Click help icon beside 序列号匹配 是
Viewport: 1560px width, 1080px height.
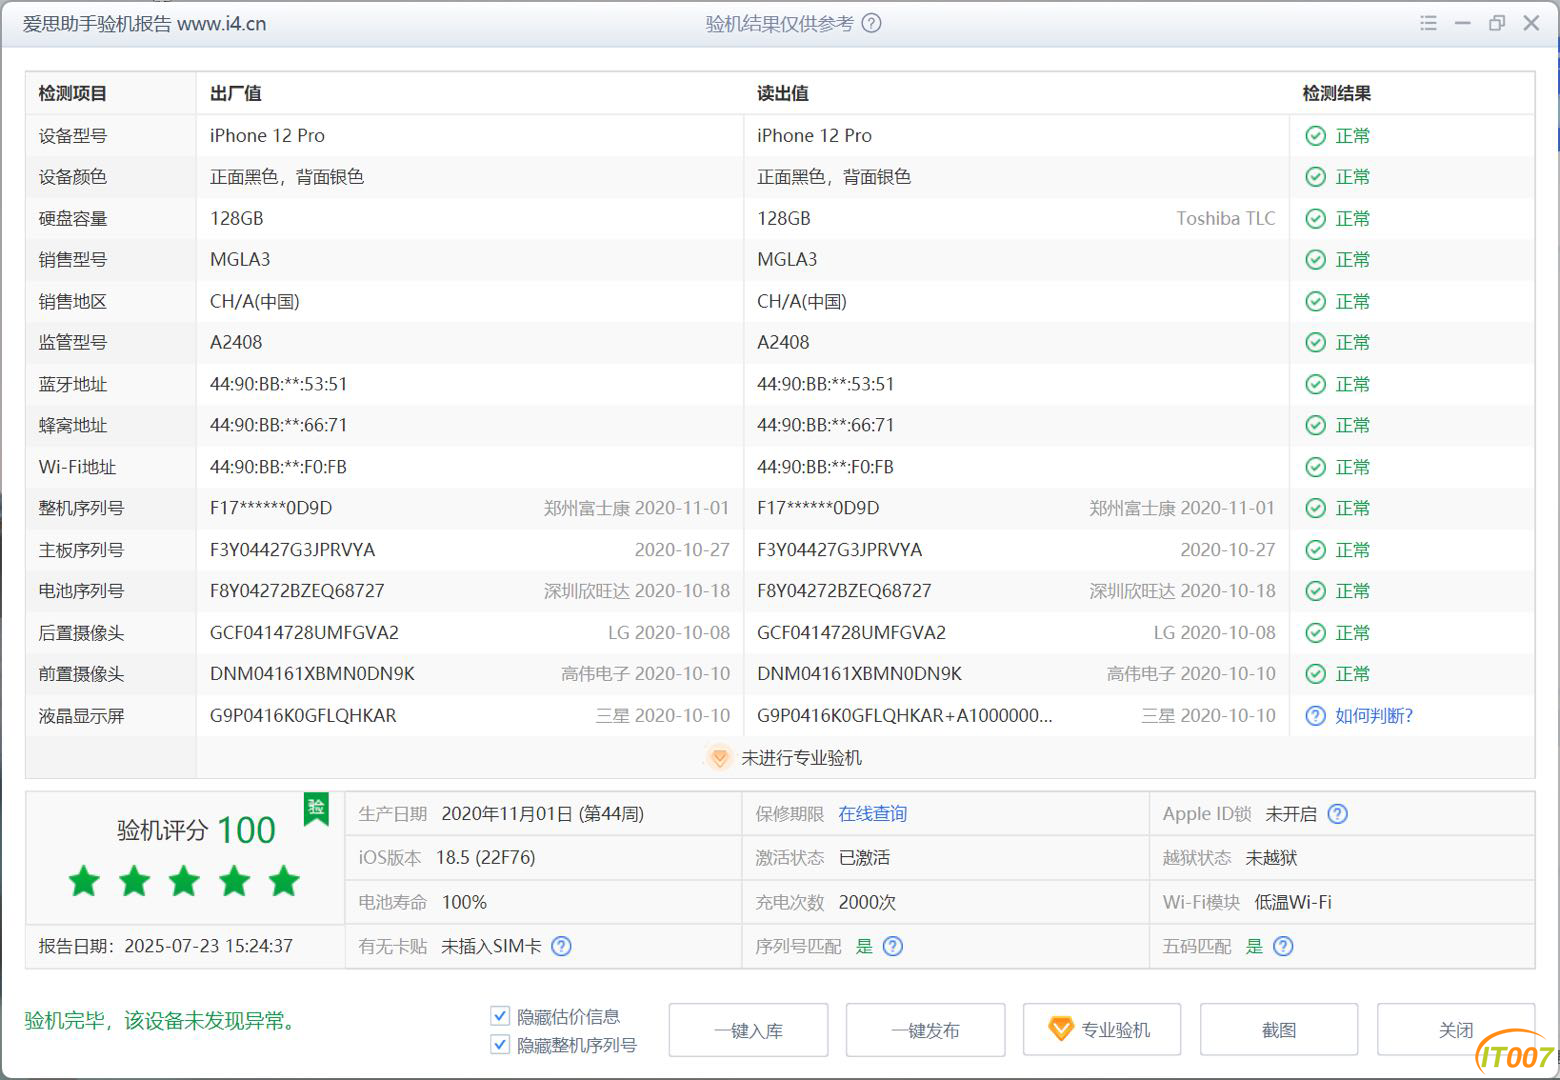[893, 946]
